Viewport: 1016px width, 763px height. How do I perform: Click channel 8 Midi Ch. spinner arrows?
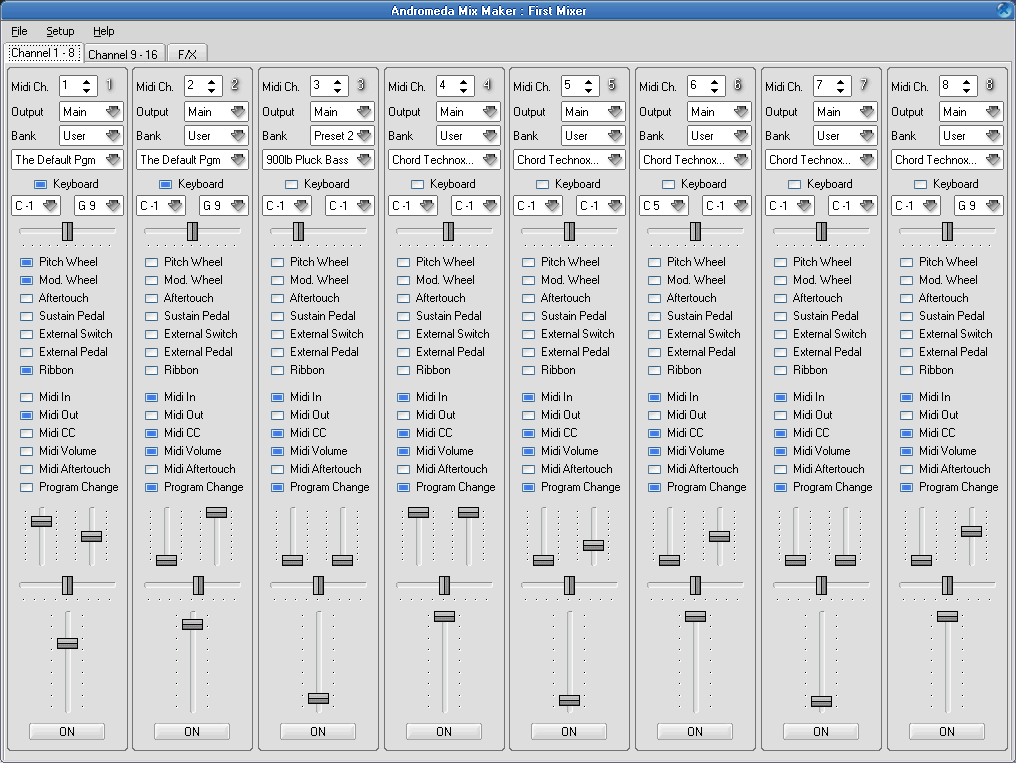pyautogui.click(x=966, y=85)
